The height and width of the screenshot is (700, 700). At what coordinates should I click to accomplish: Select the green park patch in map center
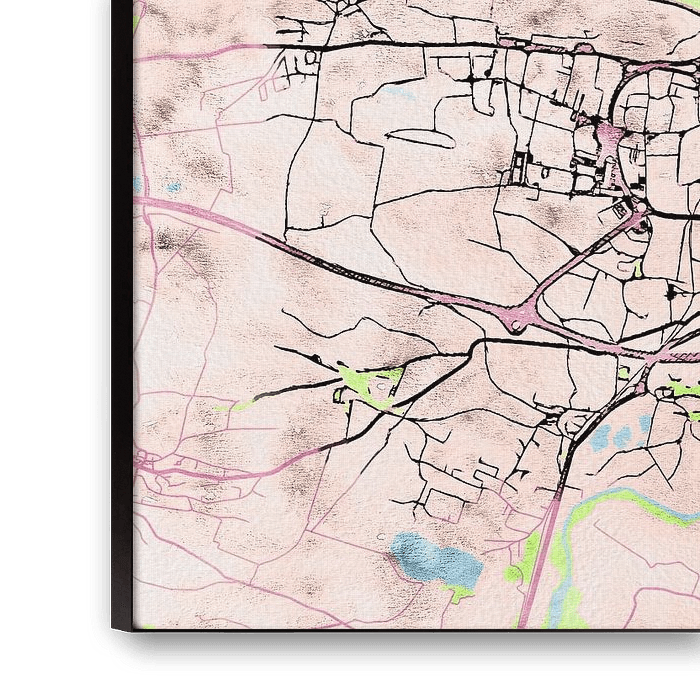pos(371,381)
